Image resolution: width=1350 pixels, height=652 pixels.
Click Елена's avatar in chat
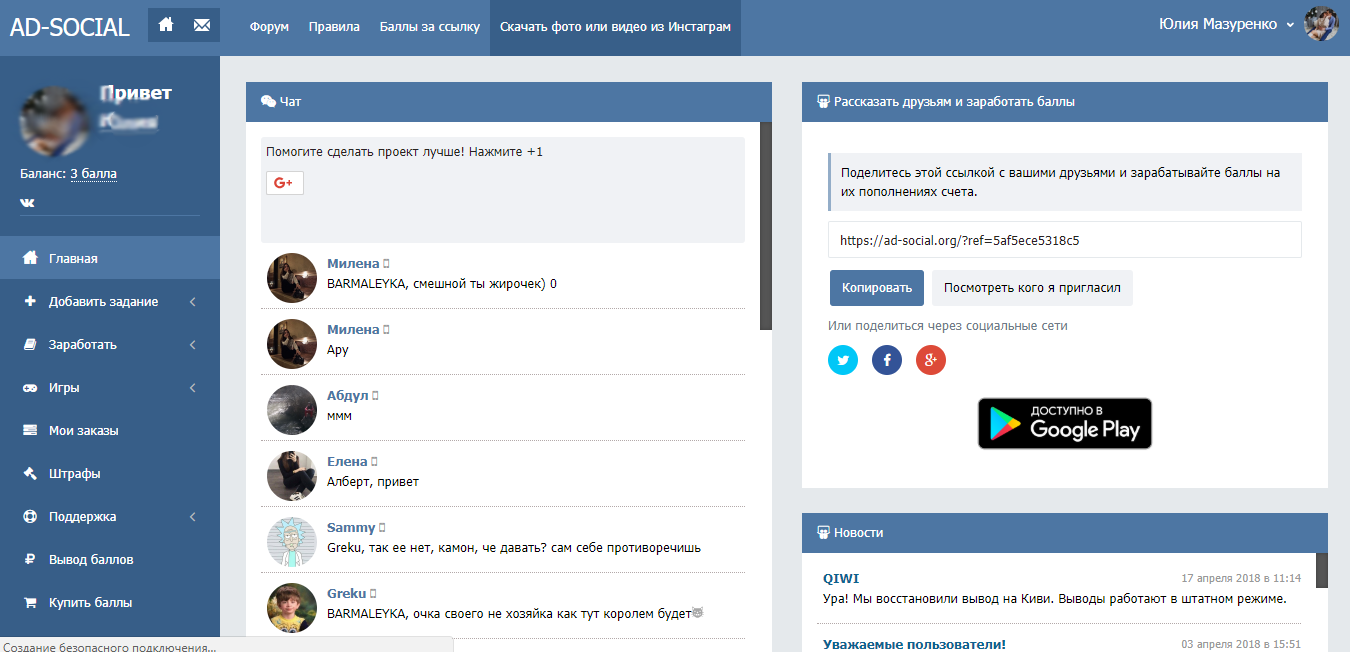292,476
